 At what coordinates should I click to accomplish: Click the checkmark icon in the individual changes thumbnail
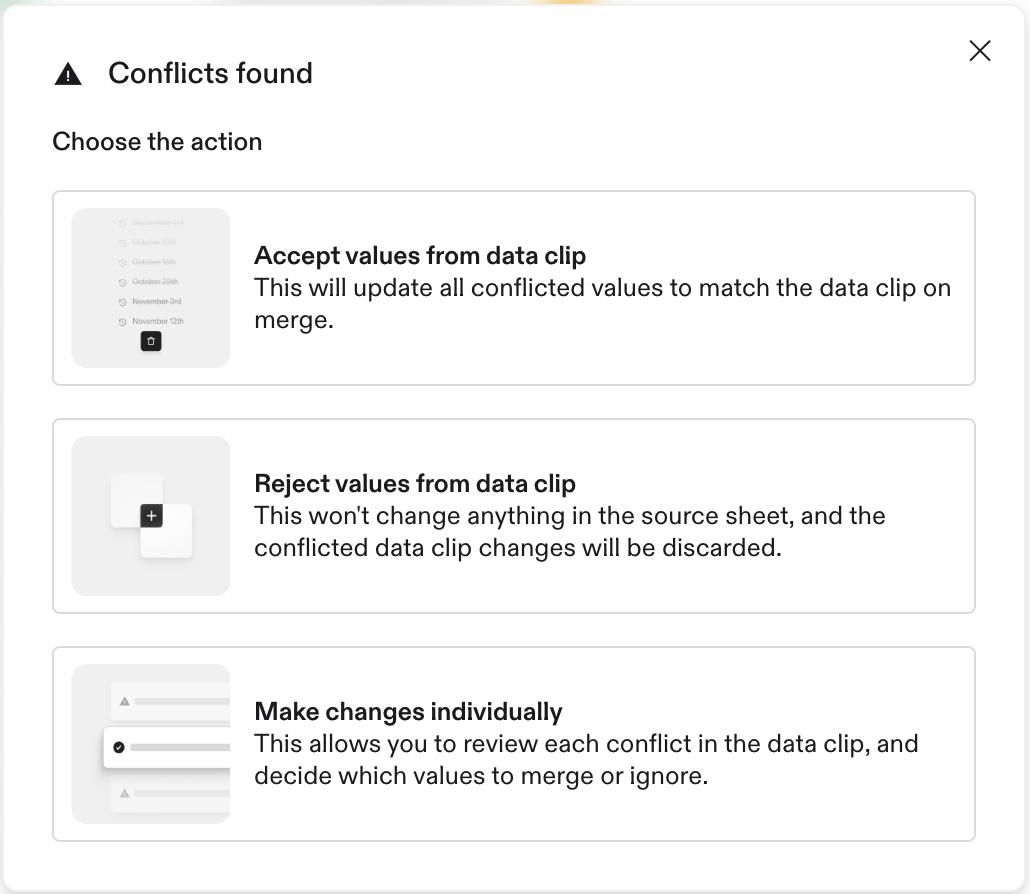pyautogui.click(x=119, y=747)
